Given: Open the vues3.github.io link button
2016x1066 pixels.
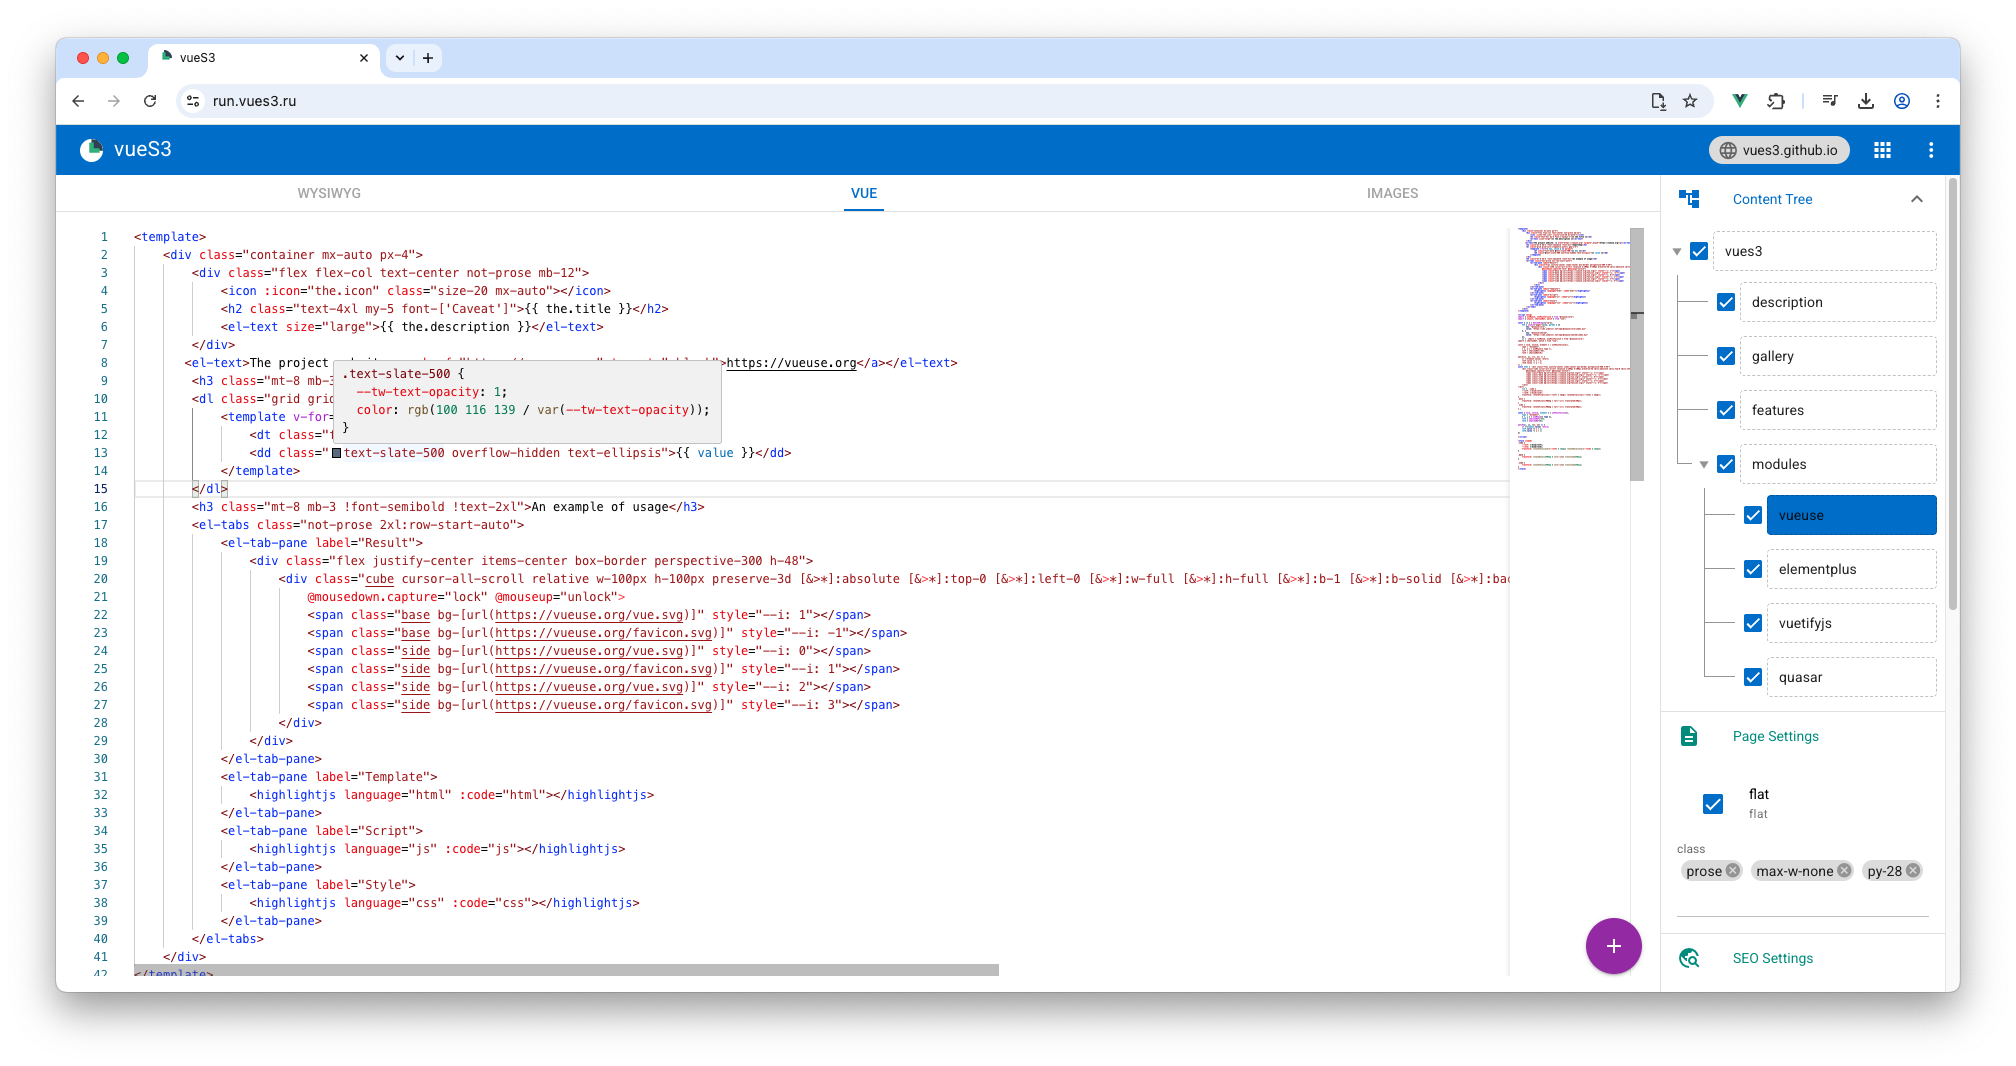Looking at the screenshot, I should point(1779,150).
